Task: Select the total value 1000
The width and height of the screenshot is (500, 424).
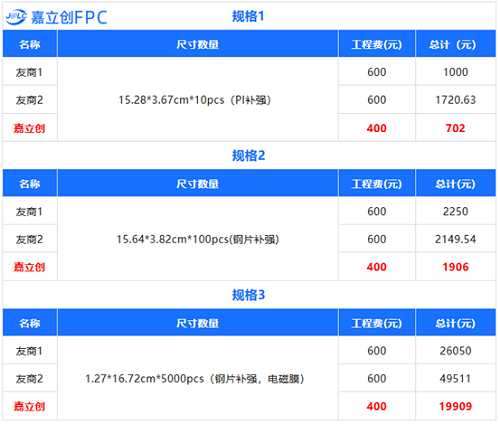Action: click(x=455, y=72)
